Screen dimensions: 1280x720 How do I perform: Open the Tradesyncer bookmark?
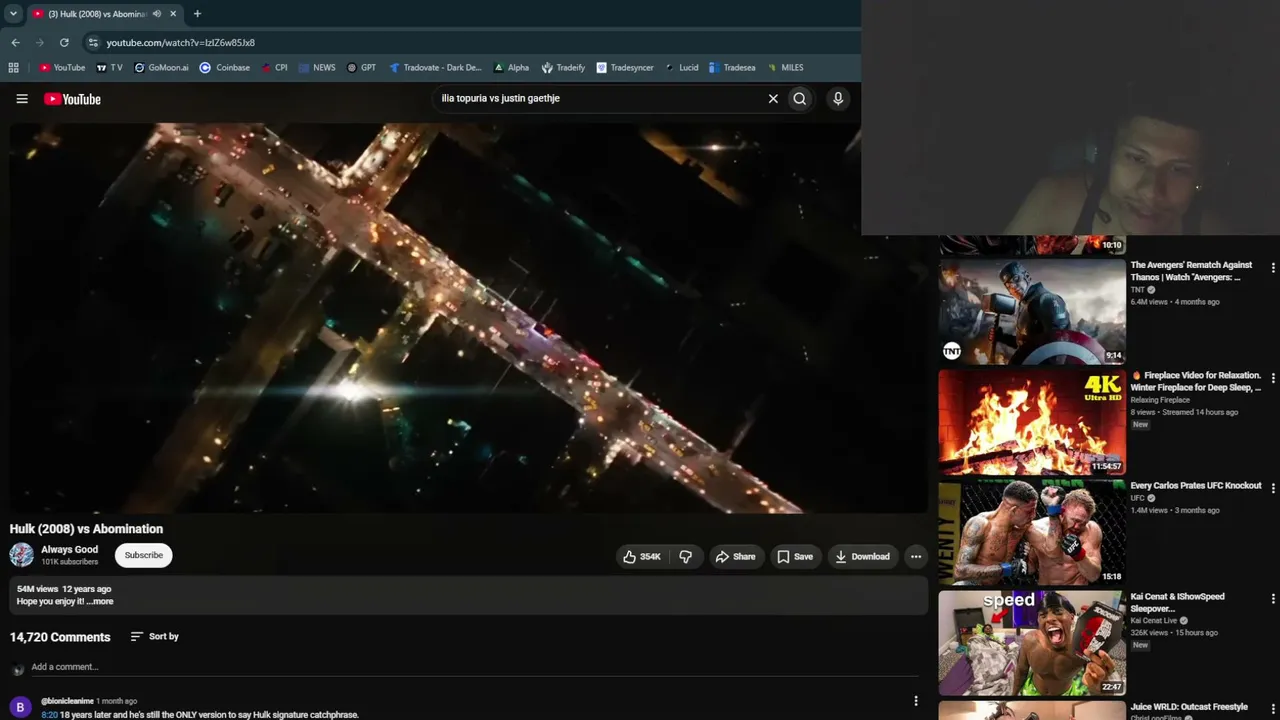pyautogui.click(x=625, y=68)
